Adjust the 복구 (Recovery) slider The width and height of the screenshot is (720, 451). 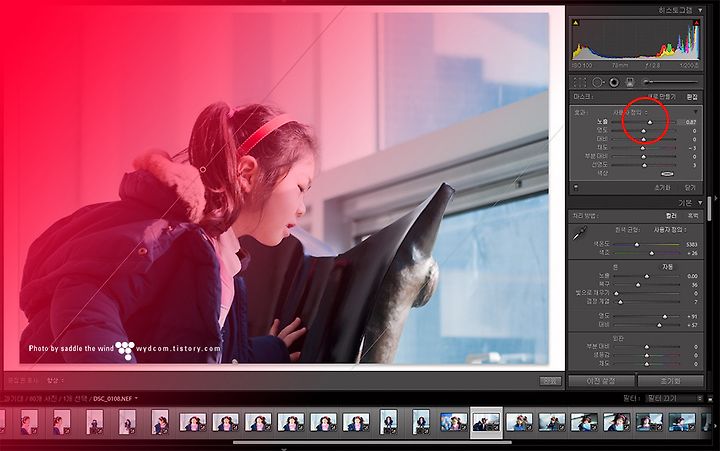[638, 285]
